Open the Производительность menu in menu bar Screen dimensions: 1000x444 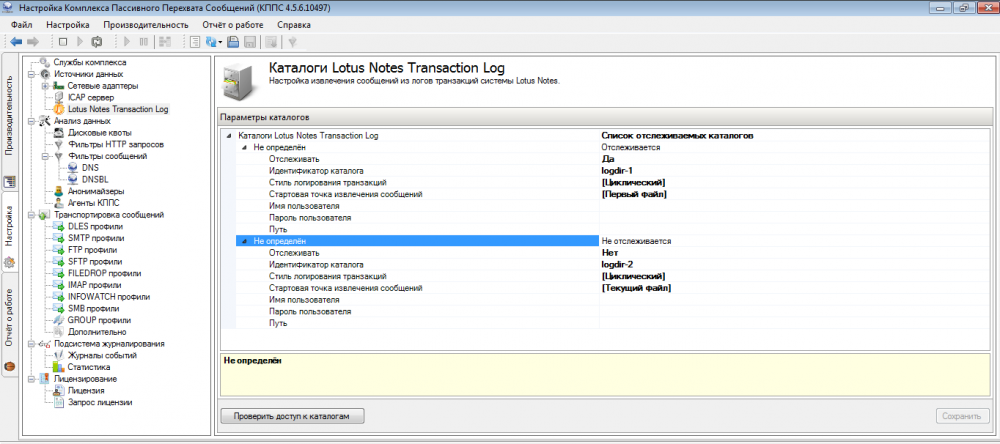coord(144,25)
